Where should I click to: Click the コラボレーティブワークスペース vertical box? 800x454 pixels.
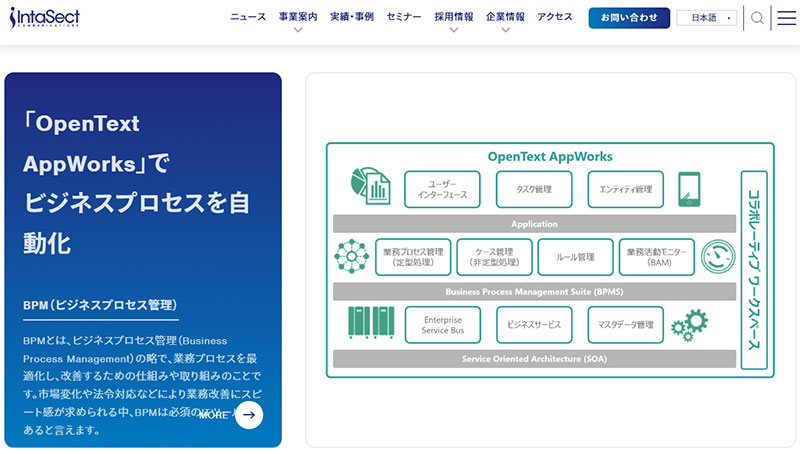click(754, 270)
